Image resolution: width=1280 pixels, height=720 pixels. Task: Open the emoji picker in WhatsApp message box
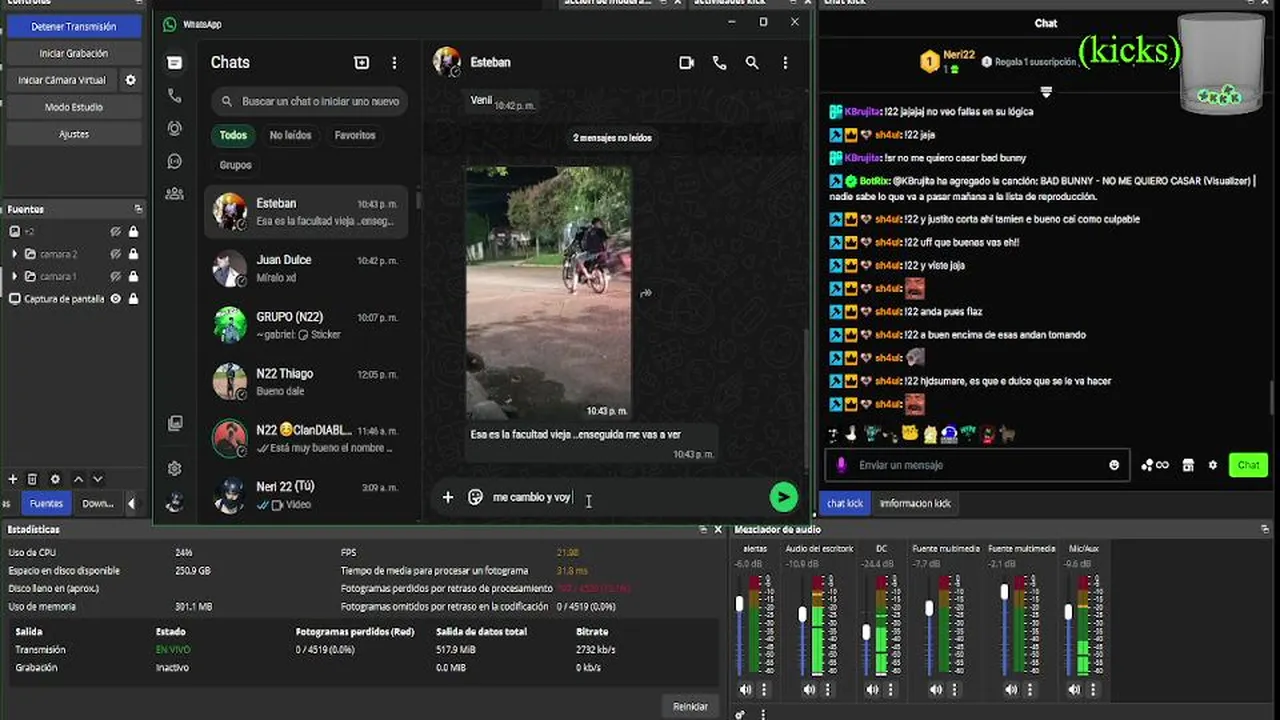click(475, 497)
